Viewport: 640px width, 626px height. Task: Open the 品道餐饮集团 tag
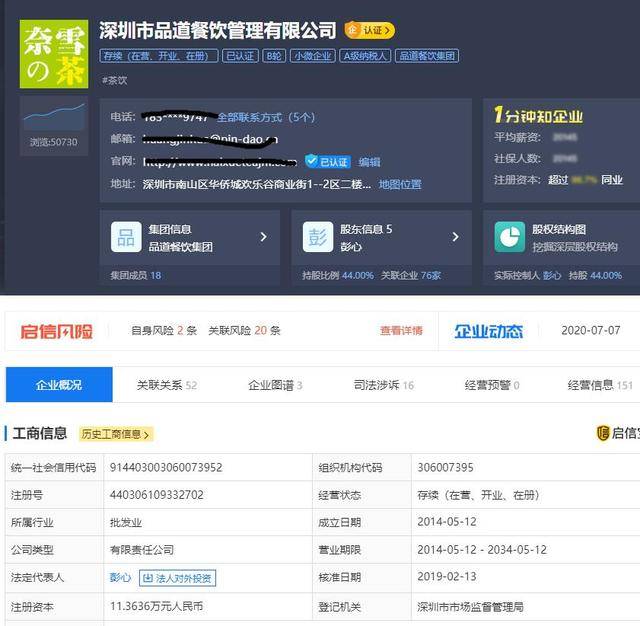tap(427, 56)
